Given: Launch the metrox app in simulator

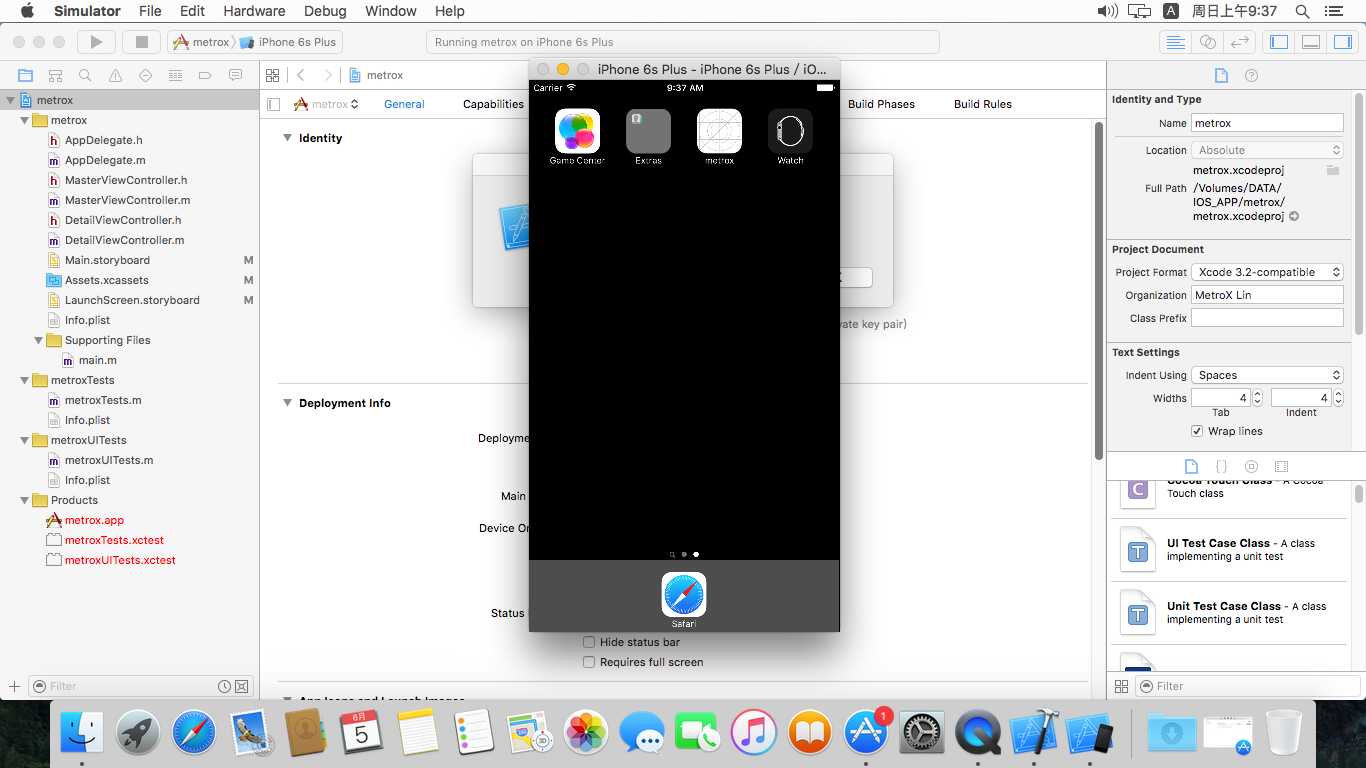Looking at the screenshot, I should (x=719, y=137).
